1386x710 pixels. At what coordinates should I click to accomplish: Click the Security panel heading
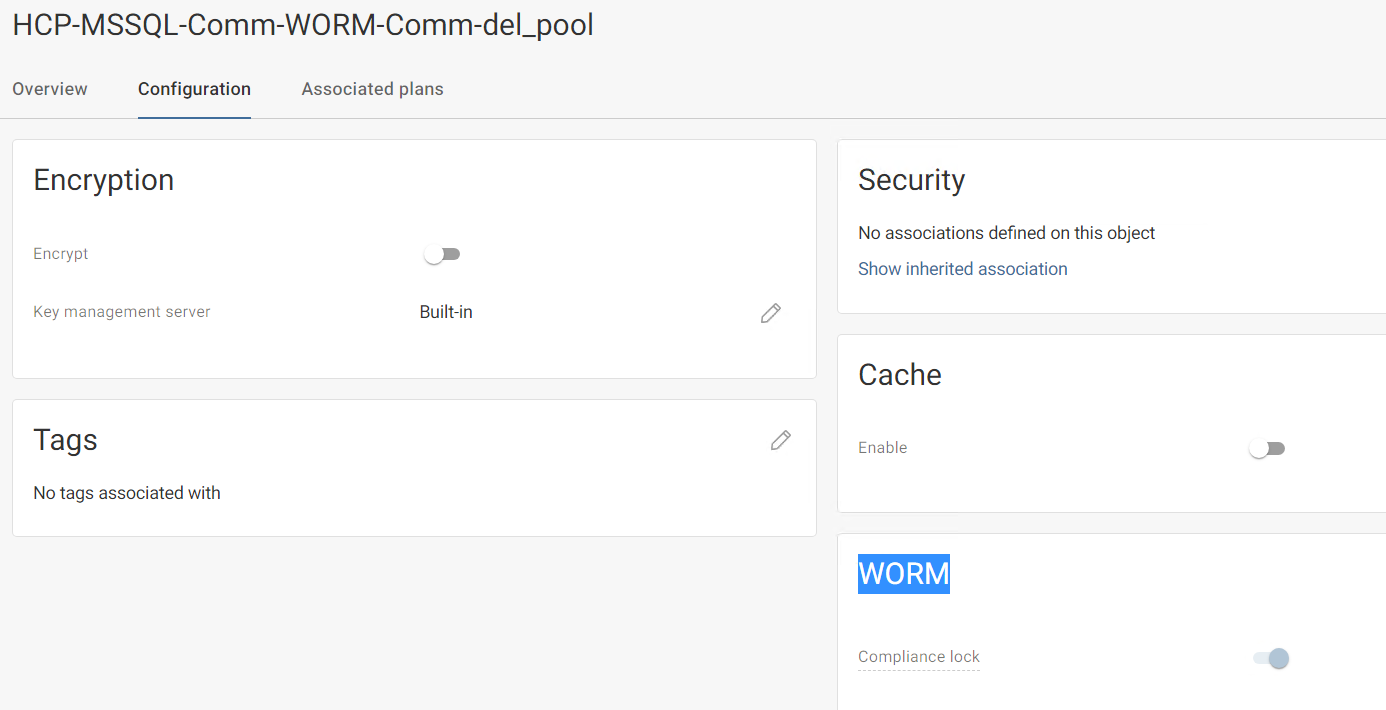(x=912, y=180)
